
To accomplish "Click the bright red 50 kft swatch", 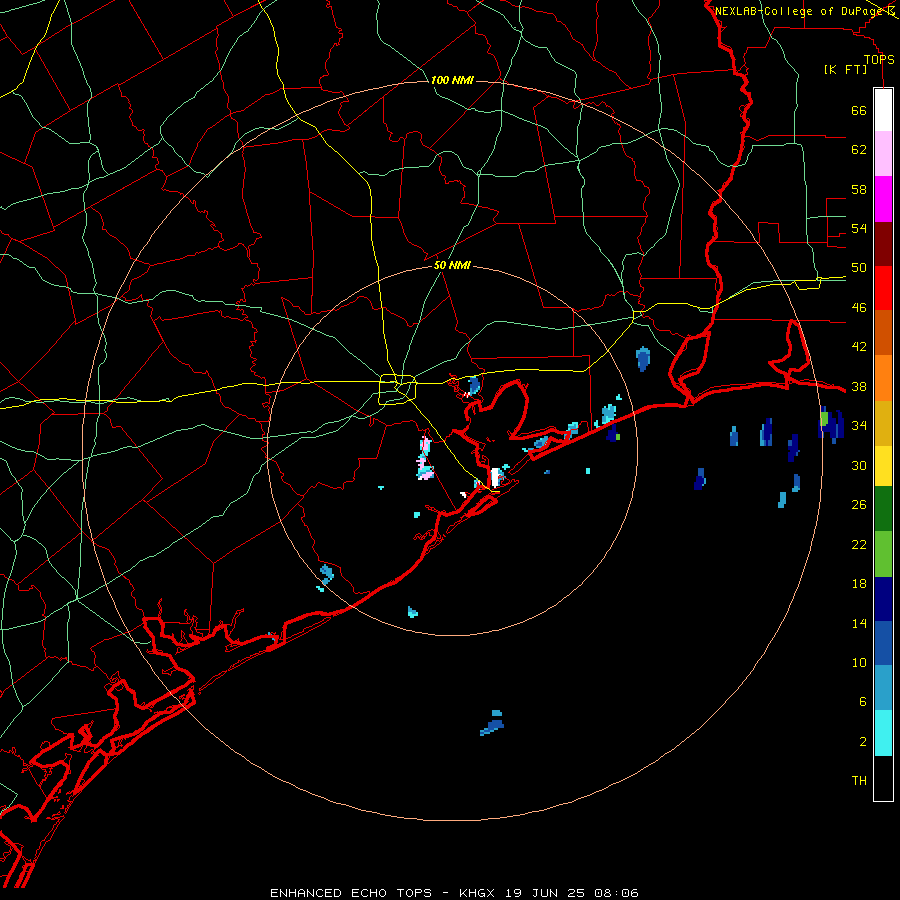I will (883, 288).
